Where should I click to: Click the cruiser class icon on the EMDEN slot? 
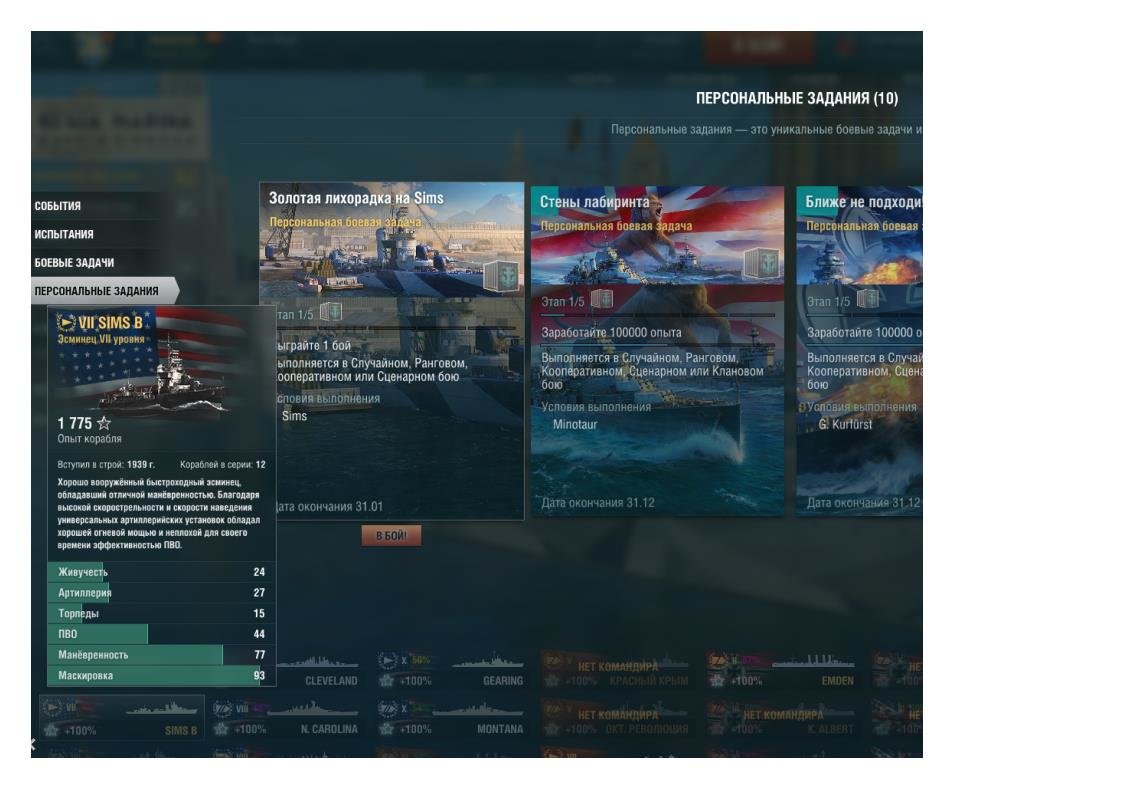(x=718, y=660)
